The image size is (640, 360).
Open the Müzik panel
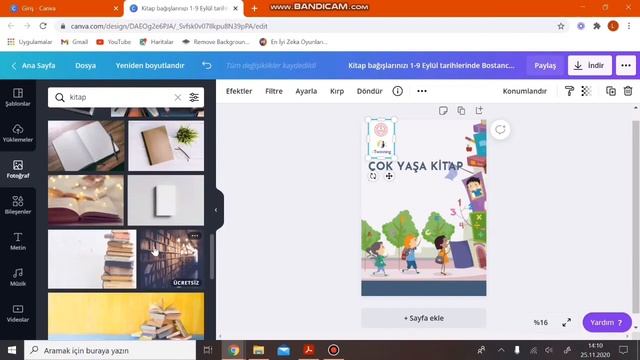click(18, 277)
